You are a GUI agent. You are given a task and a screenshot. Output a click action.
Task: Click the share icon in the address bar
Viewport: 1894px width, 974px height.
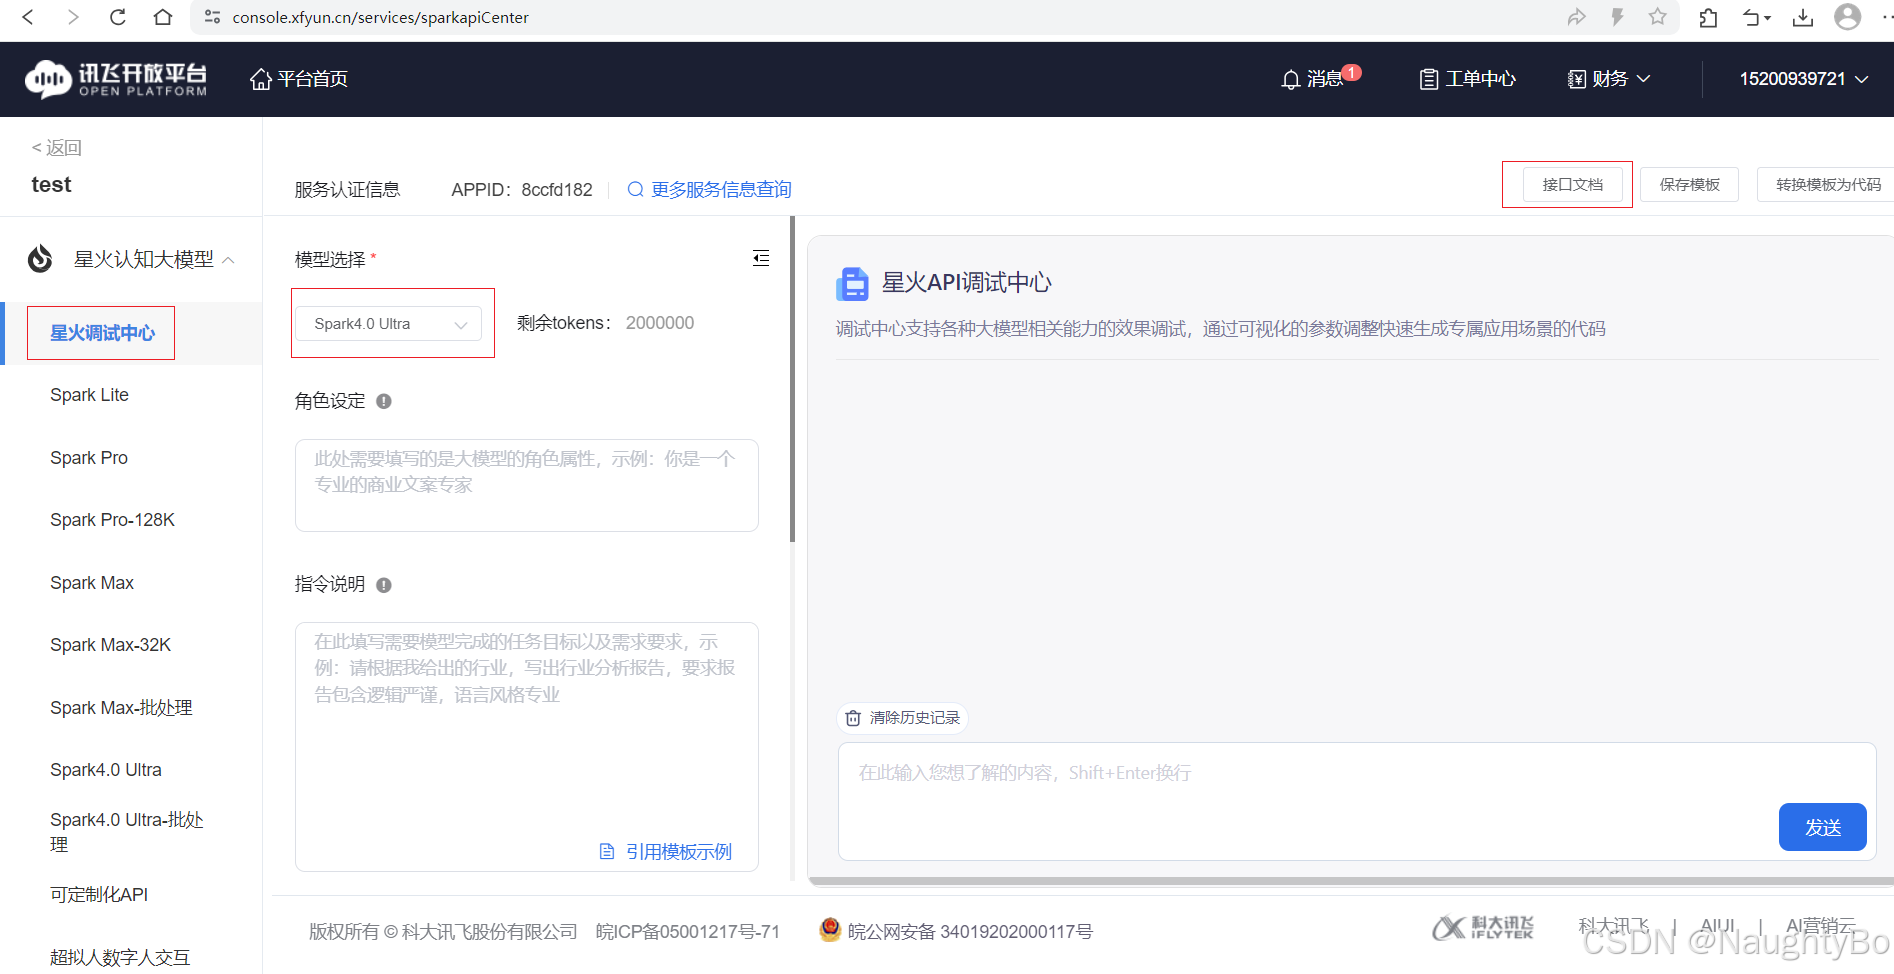(1576, 17)
